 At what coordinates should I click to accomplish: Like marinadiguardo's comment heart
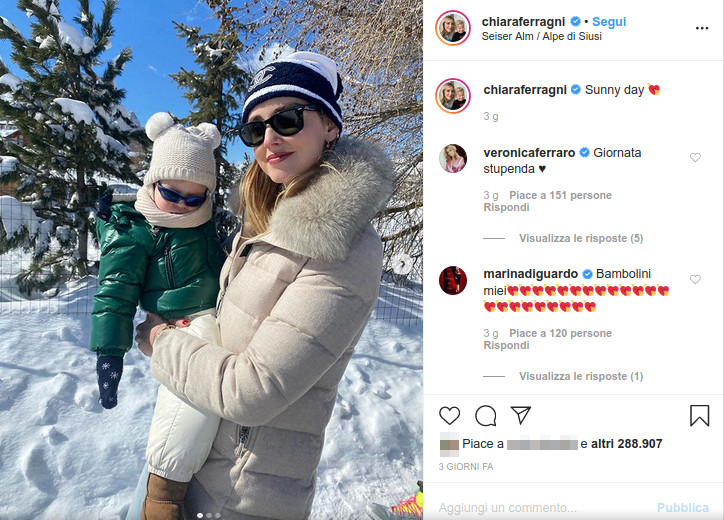[695, 279]
